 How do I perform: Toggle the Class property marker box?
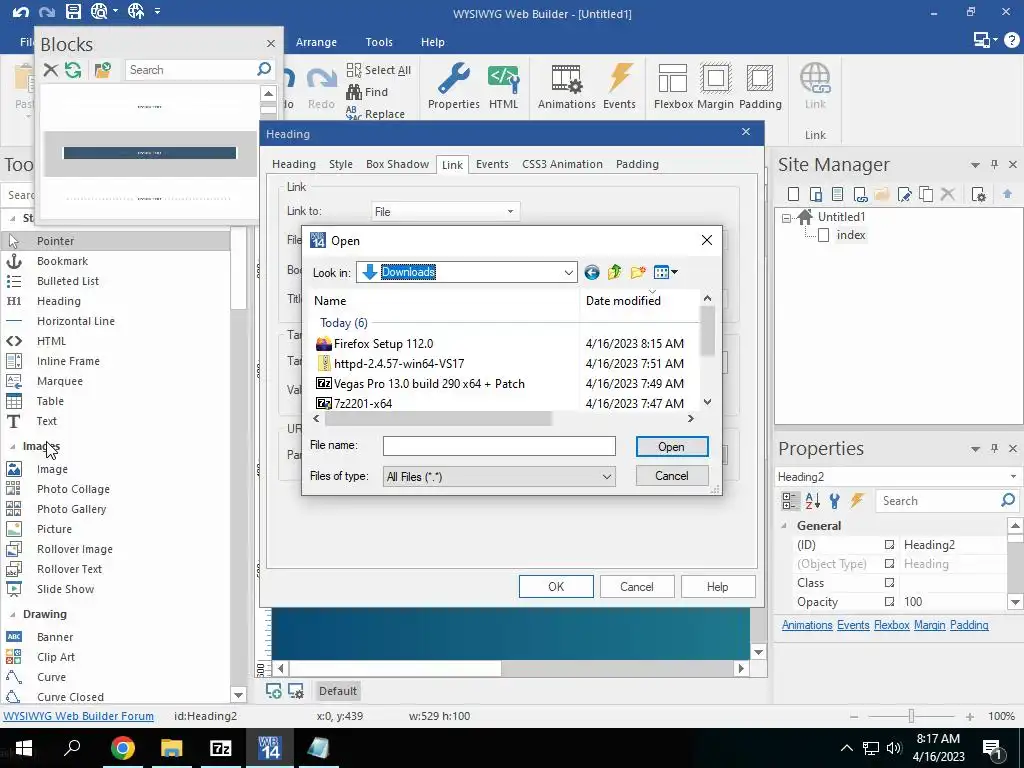889,583
